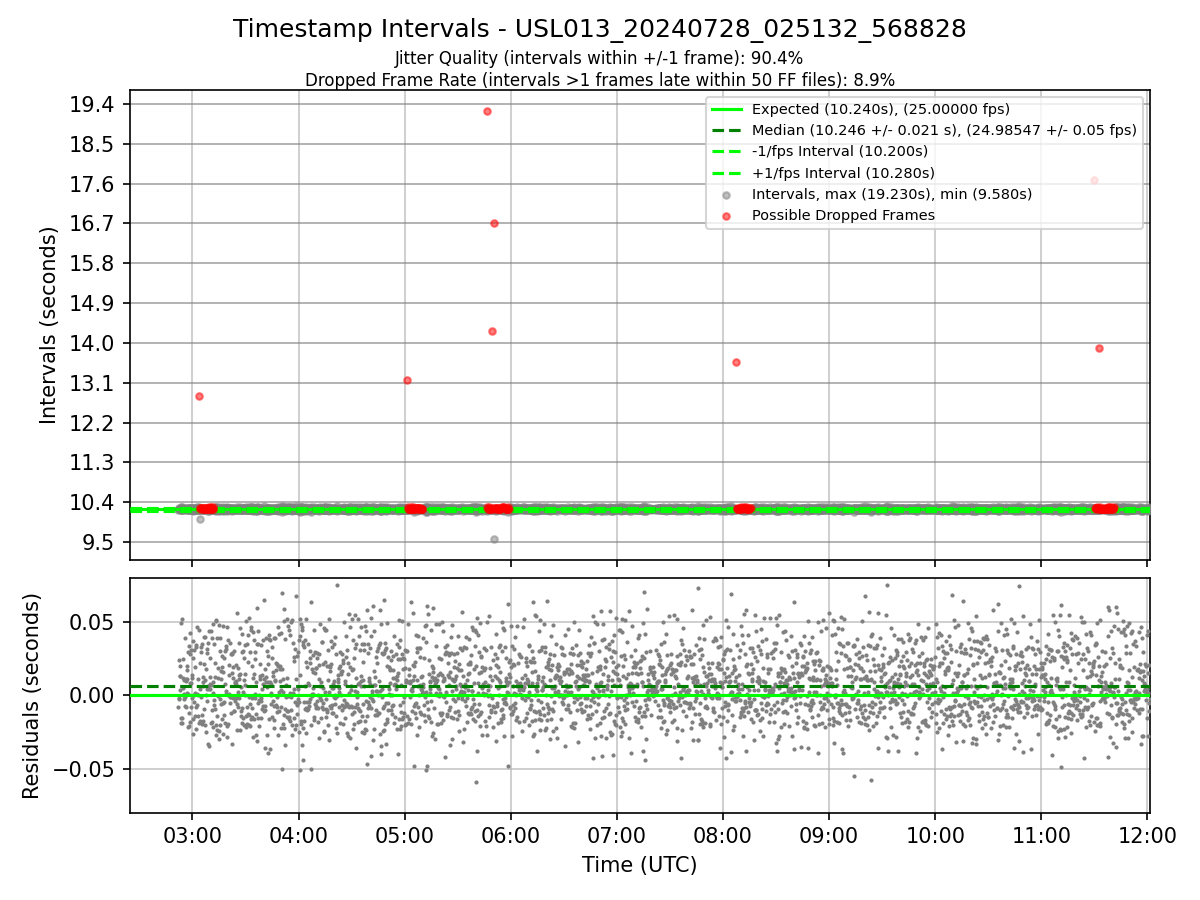1200x900 pixels.
Task: Click the 13.1 y-axis tick label
Action: point(94,383)
